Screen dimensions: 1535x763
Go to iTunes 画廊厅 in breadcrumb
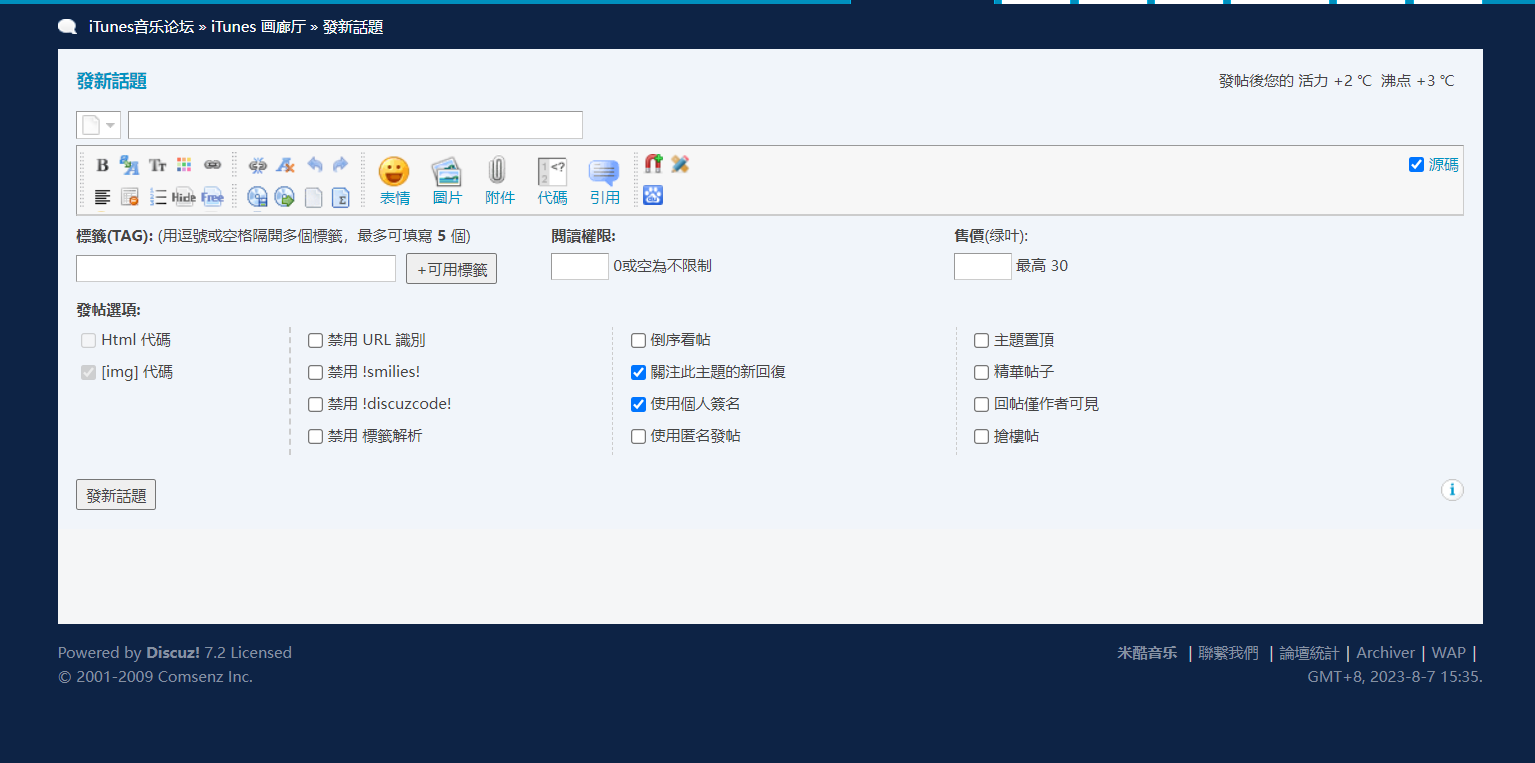258,27
